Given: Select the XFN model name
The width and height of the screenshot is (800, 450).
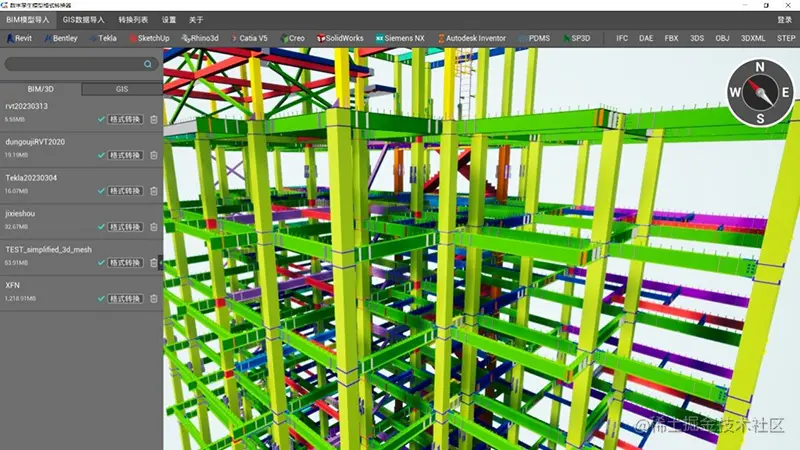Looking at the screenshot, I should click(12, 285).
